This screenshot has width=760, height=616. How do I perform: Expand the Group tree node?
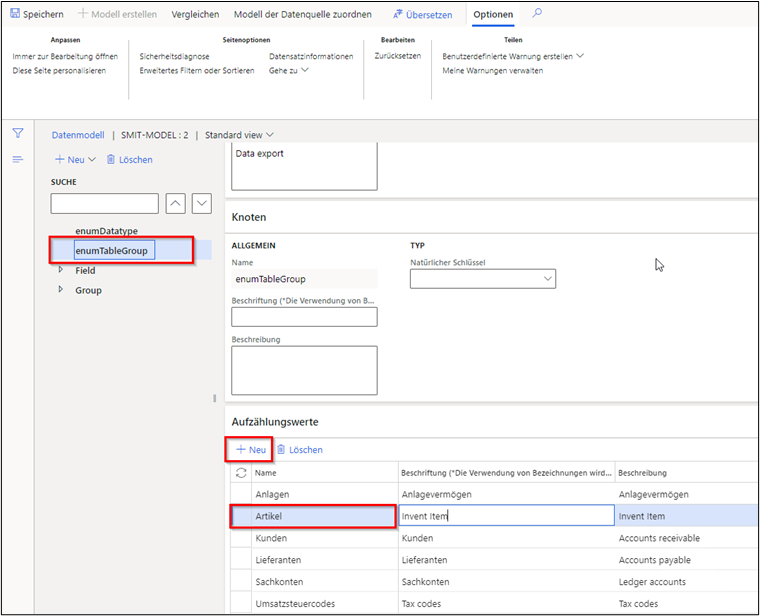point(61,290)
